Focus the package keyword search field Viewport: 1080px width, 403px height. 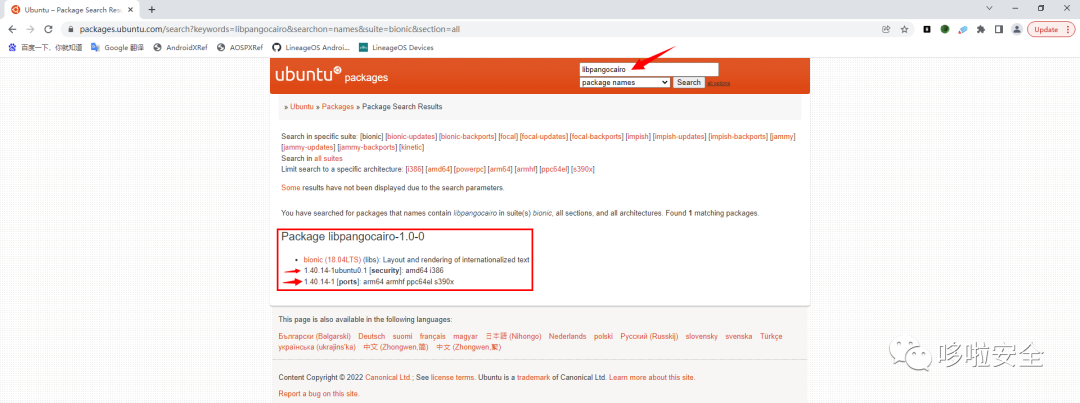[649, 70]
